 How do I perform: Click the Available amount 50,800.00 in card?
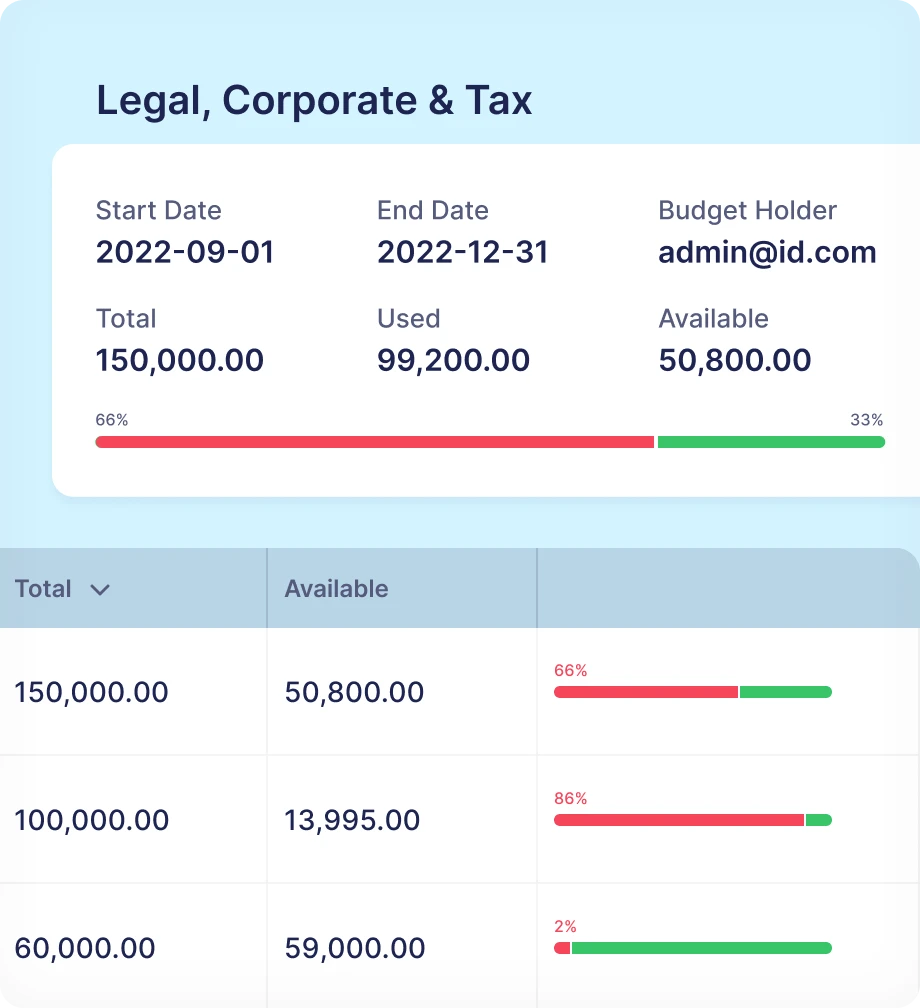click(735, 360)
